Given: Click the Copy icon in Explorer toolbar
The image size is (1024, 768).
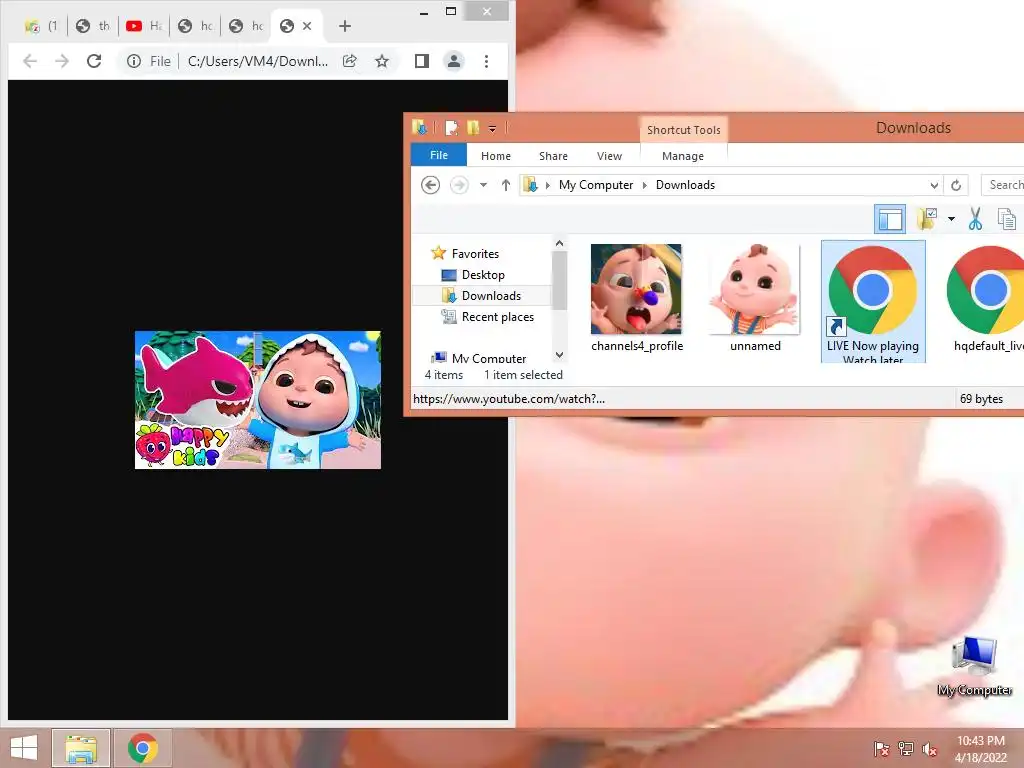Looking at the screenshot, I should tap(1006, 219).
